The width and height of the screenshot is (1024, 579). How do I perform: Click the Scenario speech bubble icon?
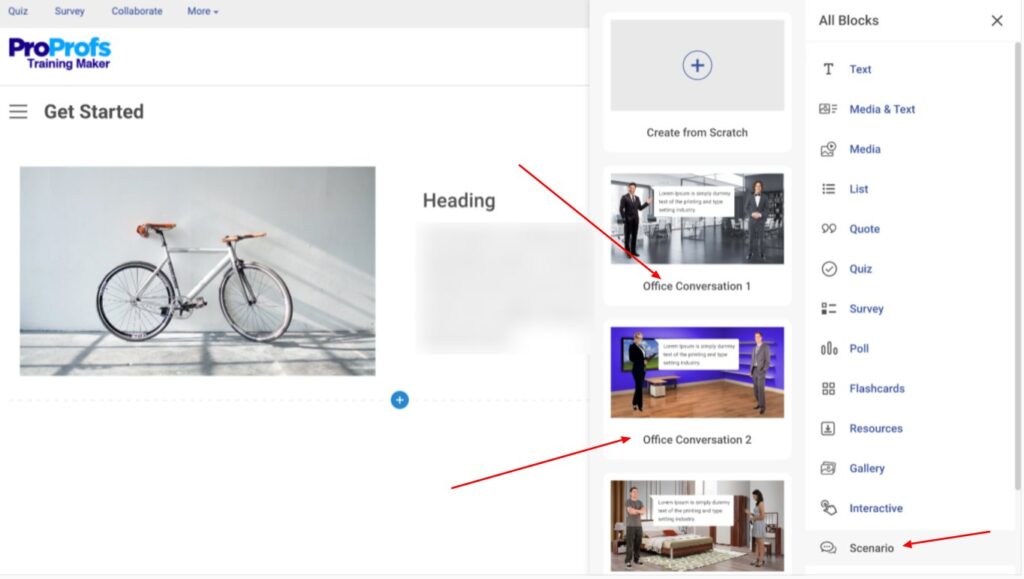click(827, 547)
